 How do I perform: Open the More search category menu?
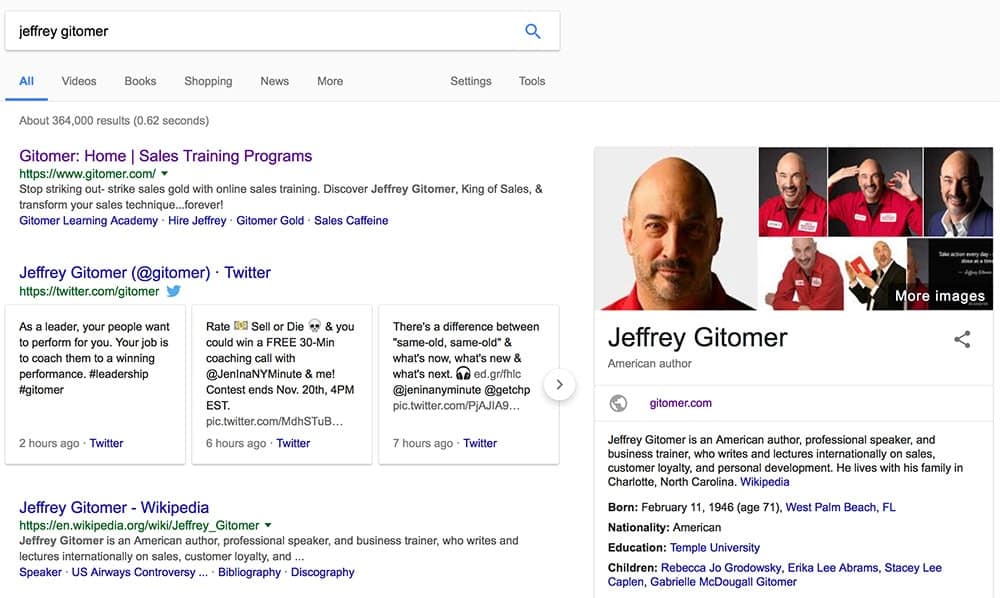coord(330,81)
